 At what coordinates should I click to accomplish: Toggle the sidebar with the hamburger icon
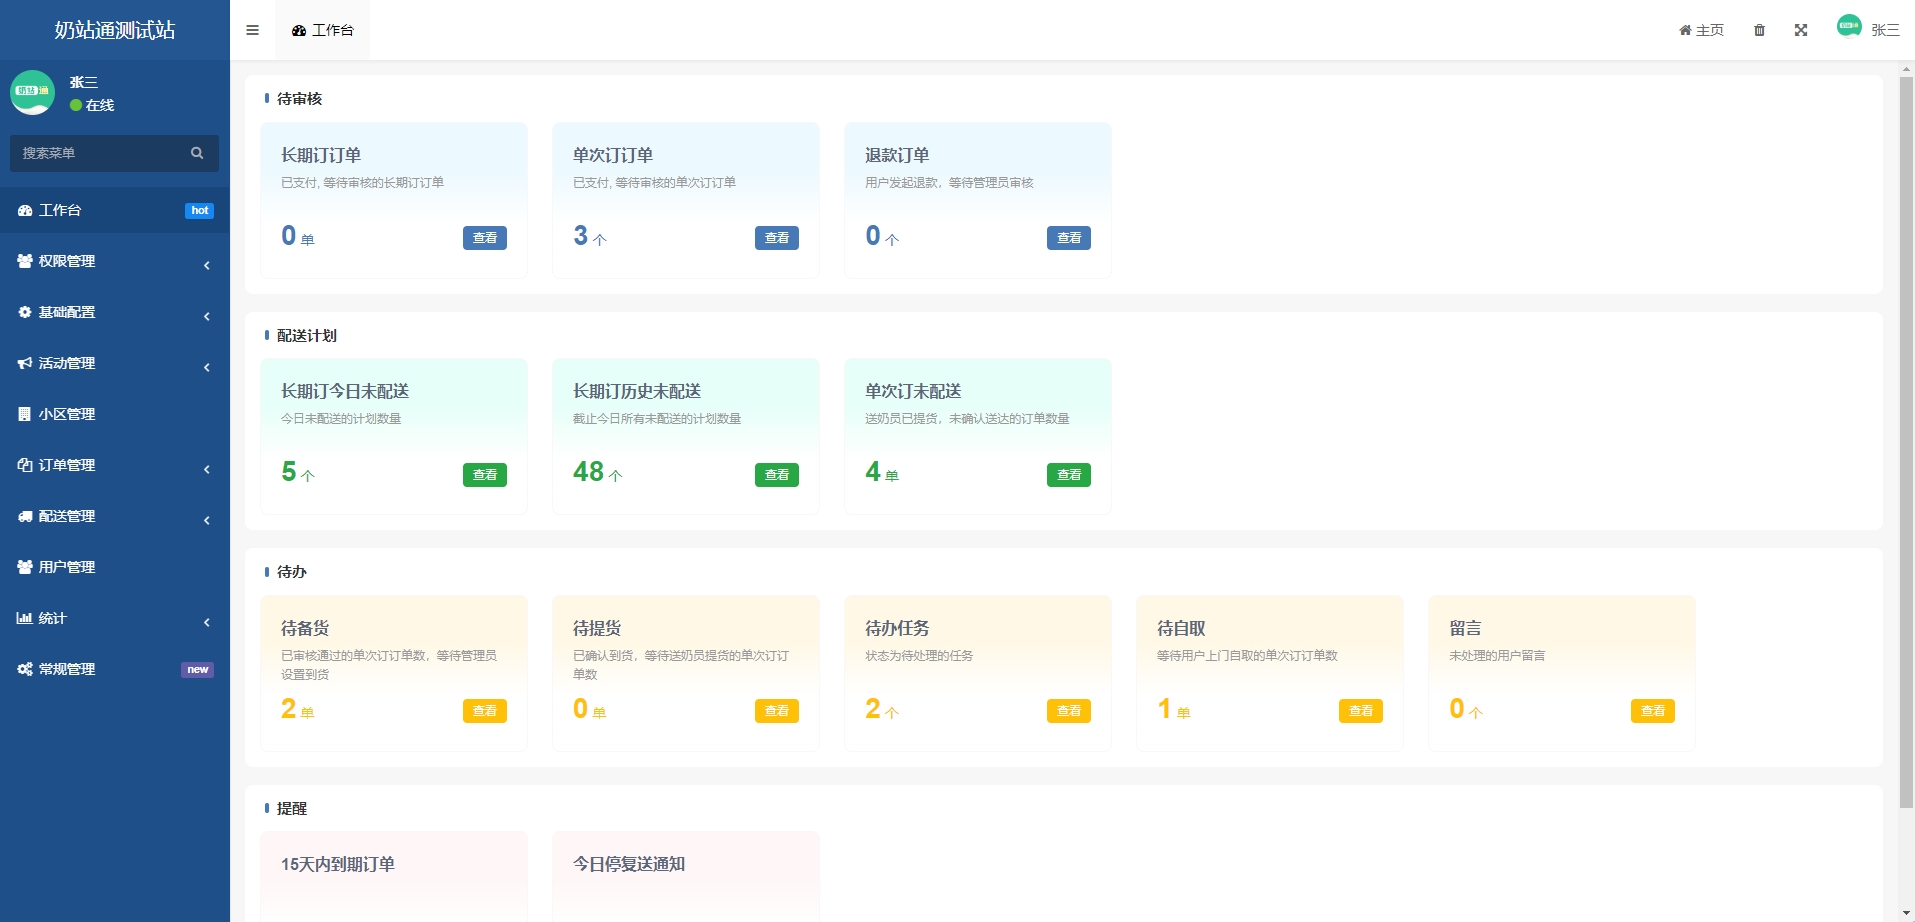coord(252,30)
